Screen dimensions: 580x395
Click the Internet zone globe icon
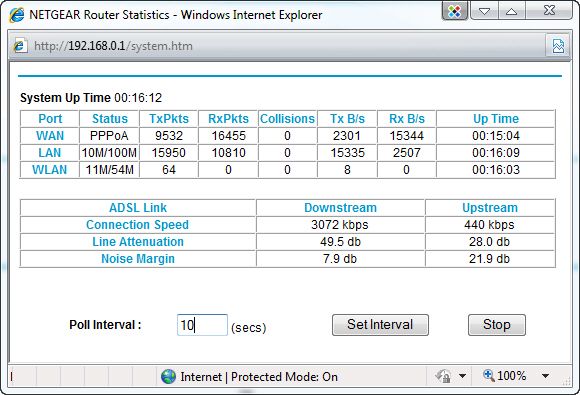coord(168,377)
